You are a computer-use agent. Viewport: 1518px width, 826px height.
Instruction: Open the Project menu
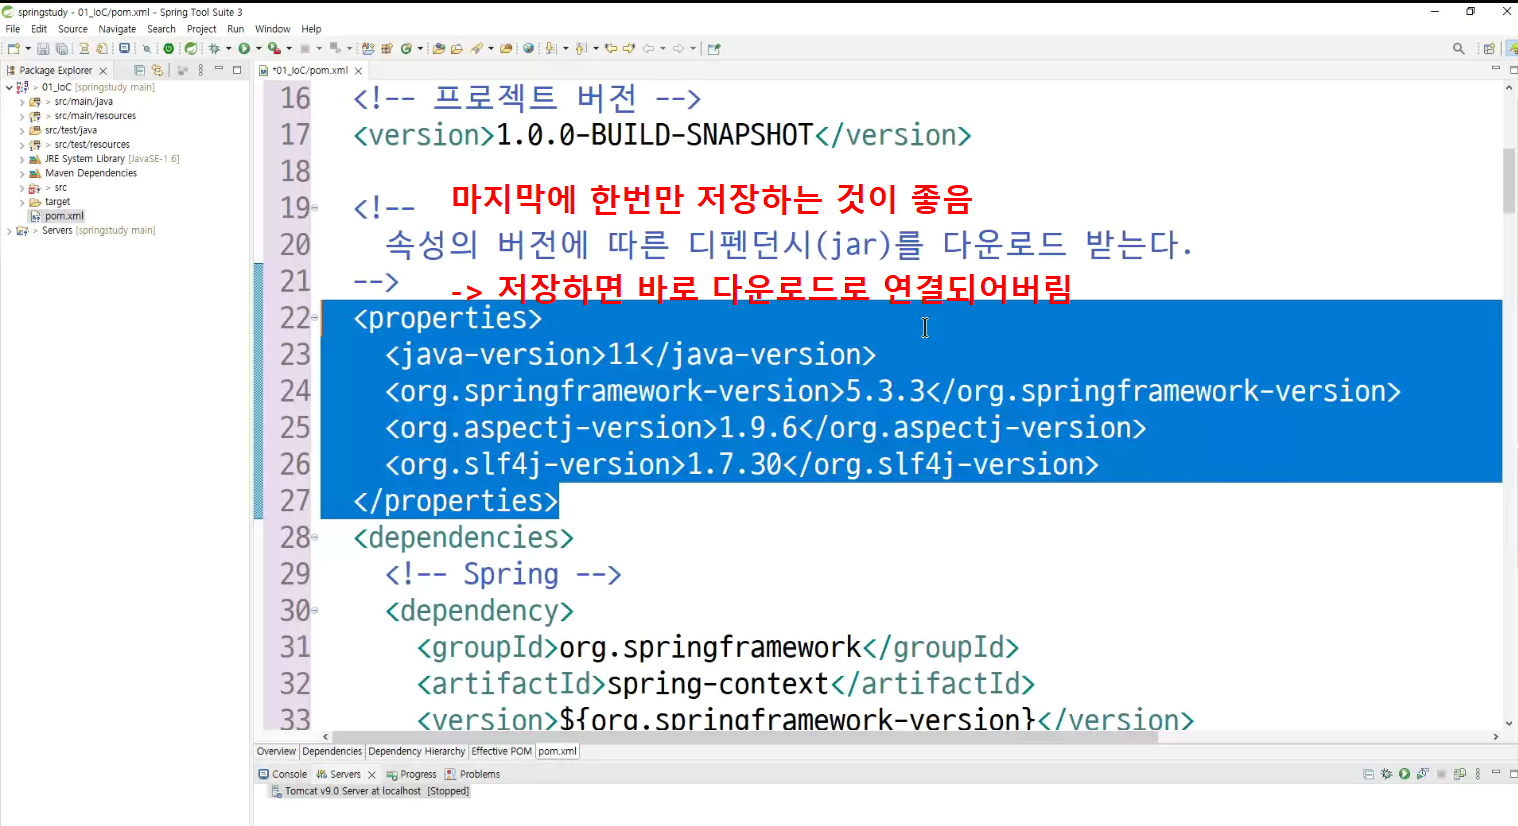pos(202,29)
